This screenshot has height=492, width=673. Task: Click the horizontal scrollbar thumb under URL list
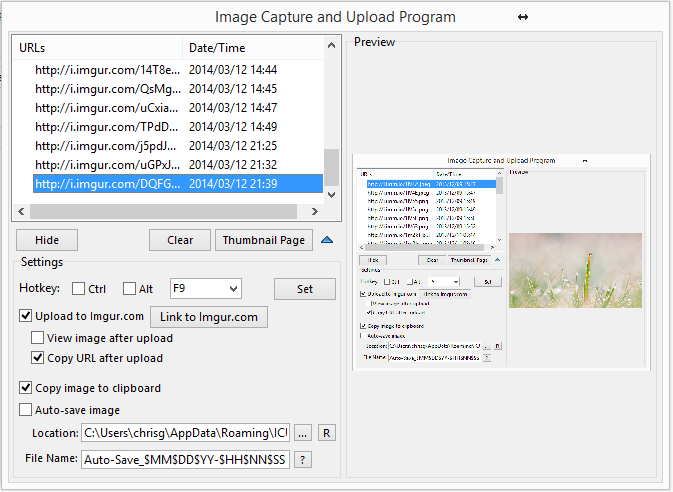(x=163, y=211)
